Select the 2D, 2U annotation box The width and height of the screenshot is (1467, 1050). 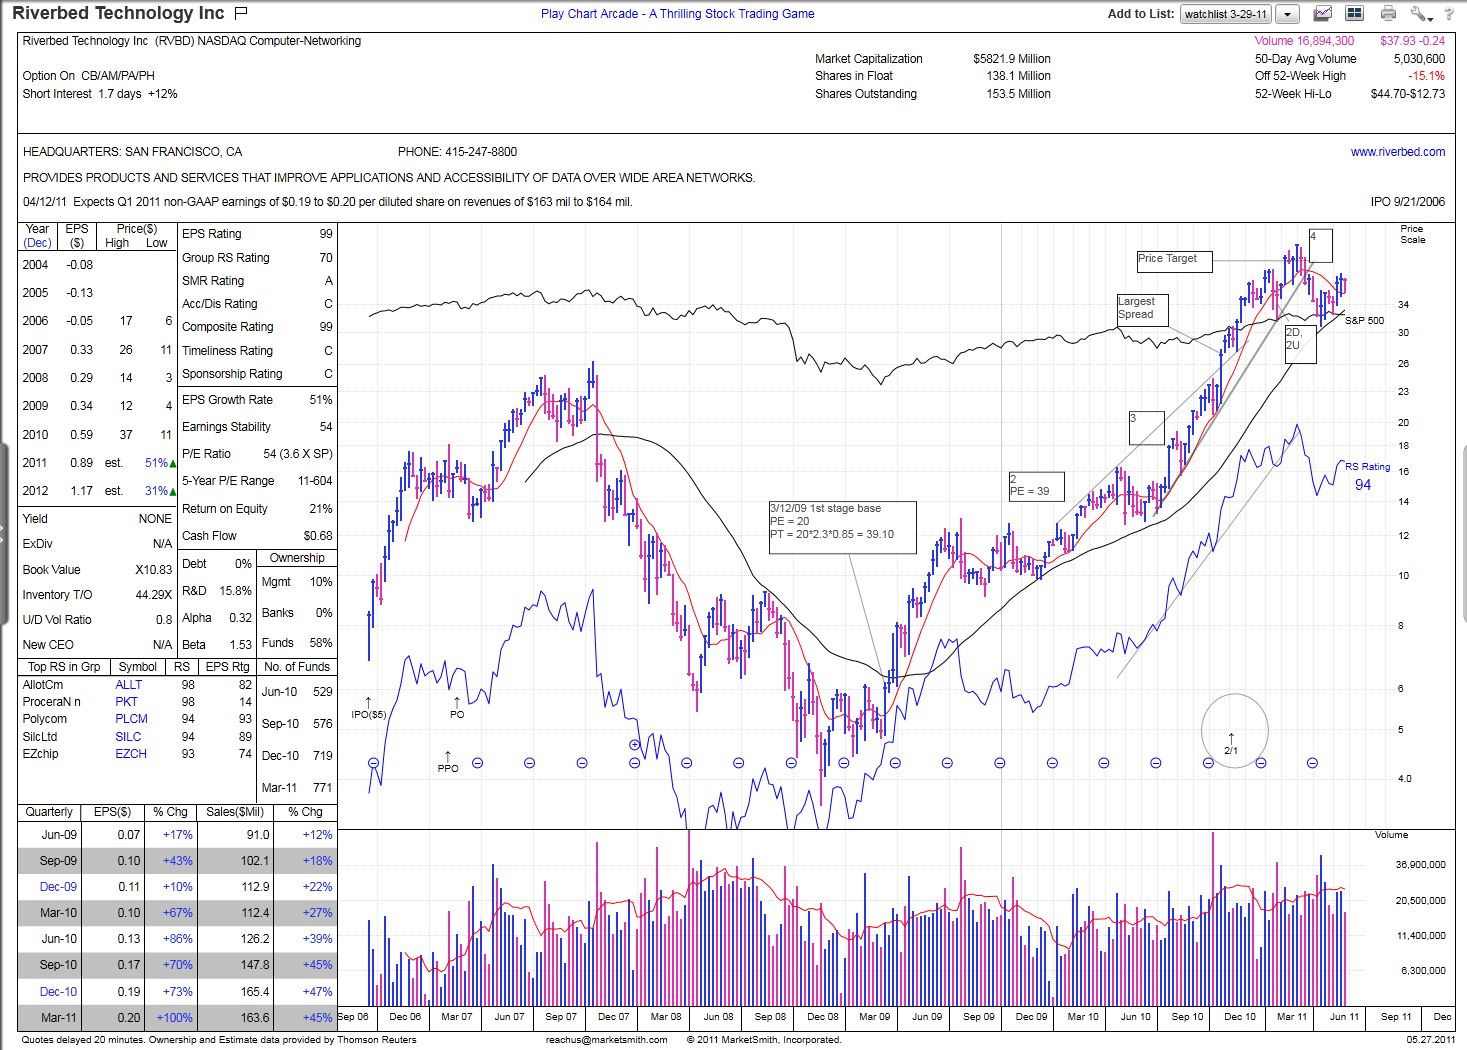pyautogui.click(x=1300, y=344)
